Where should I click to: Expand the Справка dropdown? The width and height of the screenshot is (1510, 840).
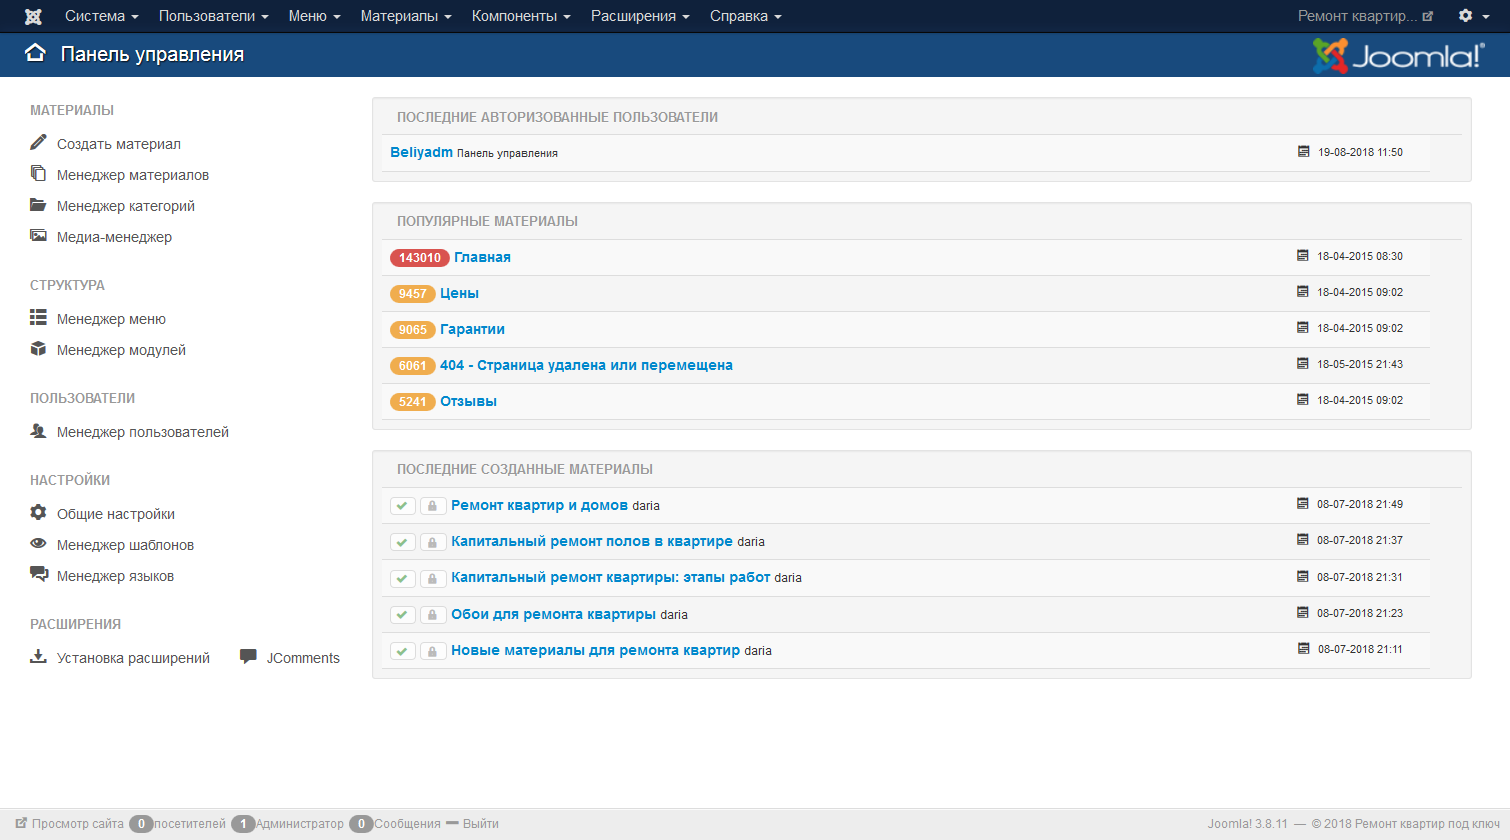745,16
